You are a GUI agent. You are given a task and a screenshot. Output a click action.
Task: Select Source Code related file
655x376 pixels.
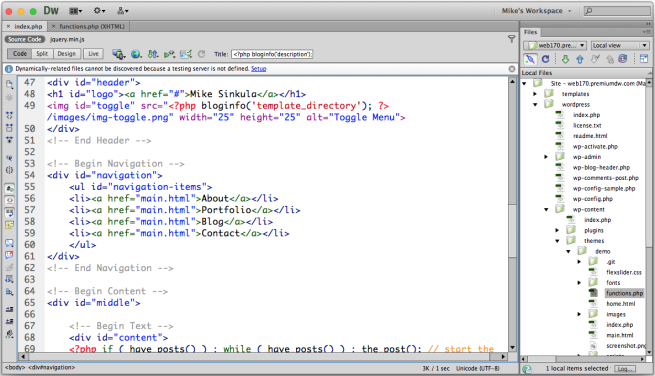pos(25,39)
